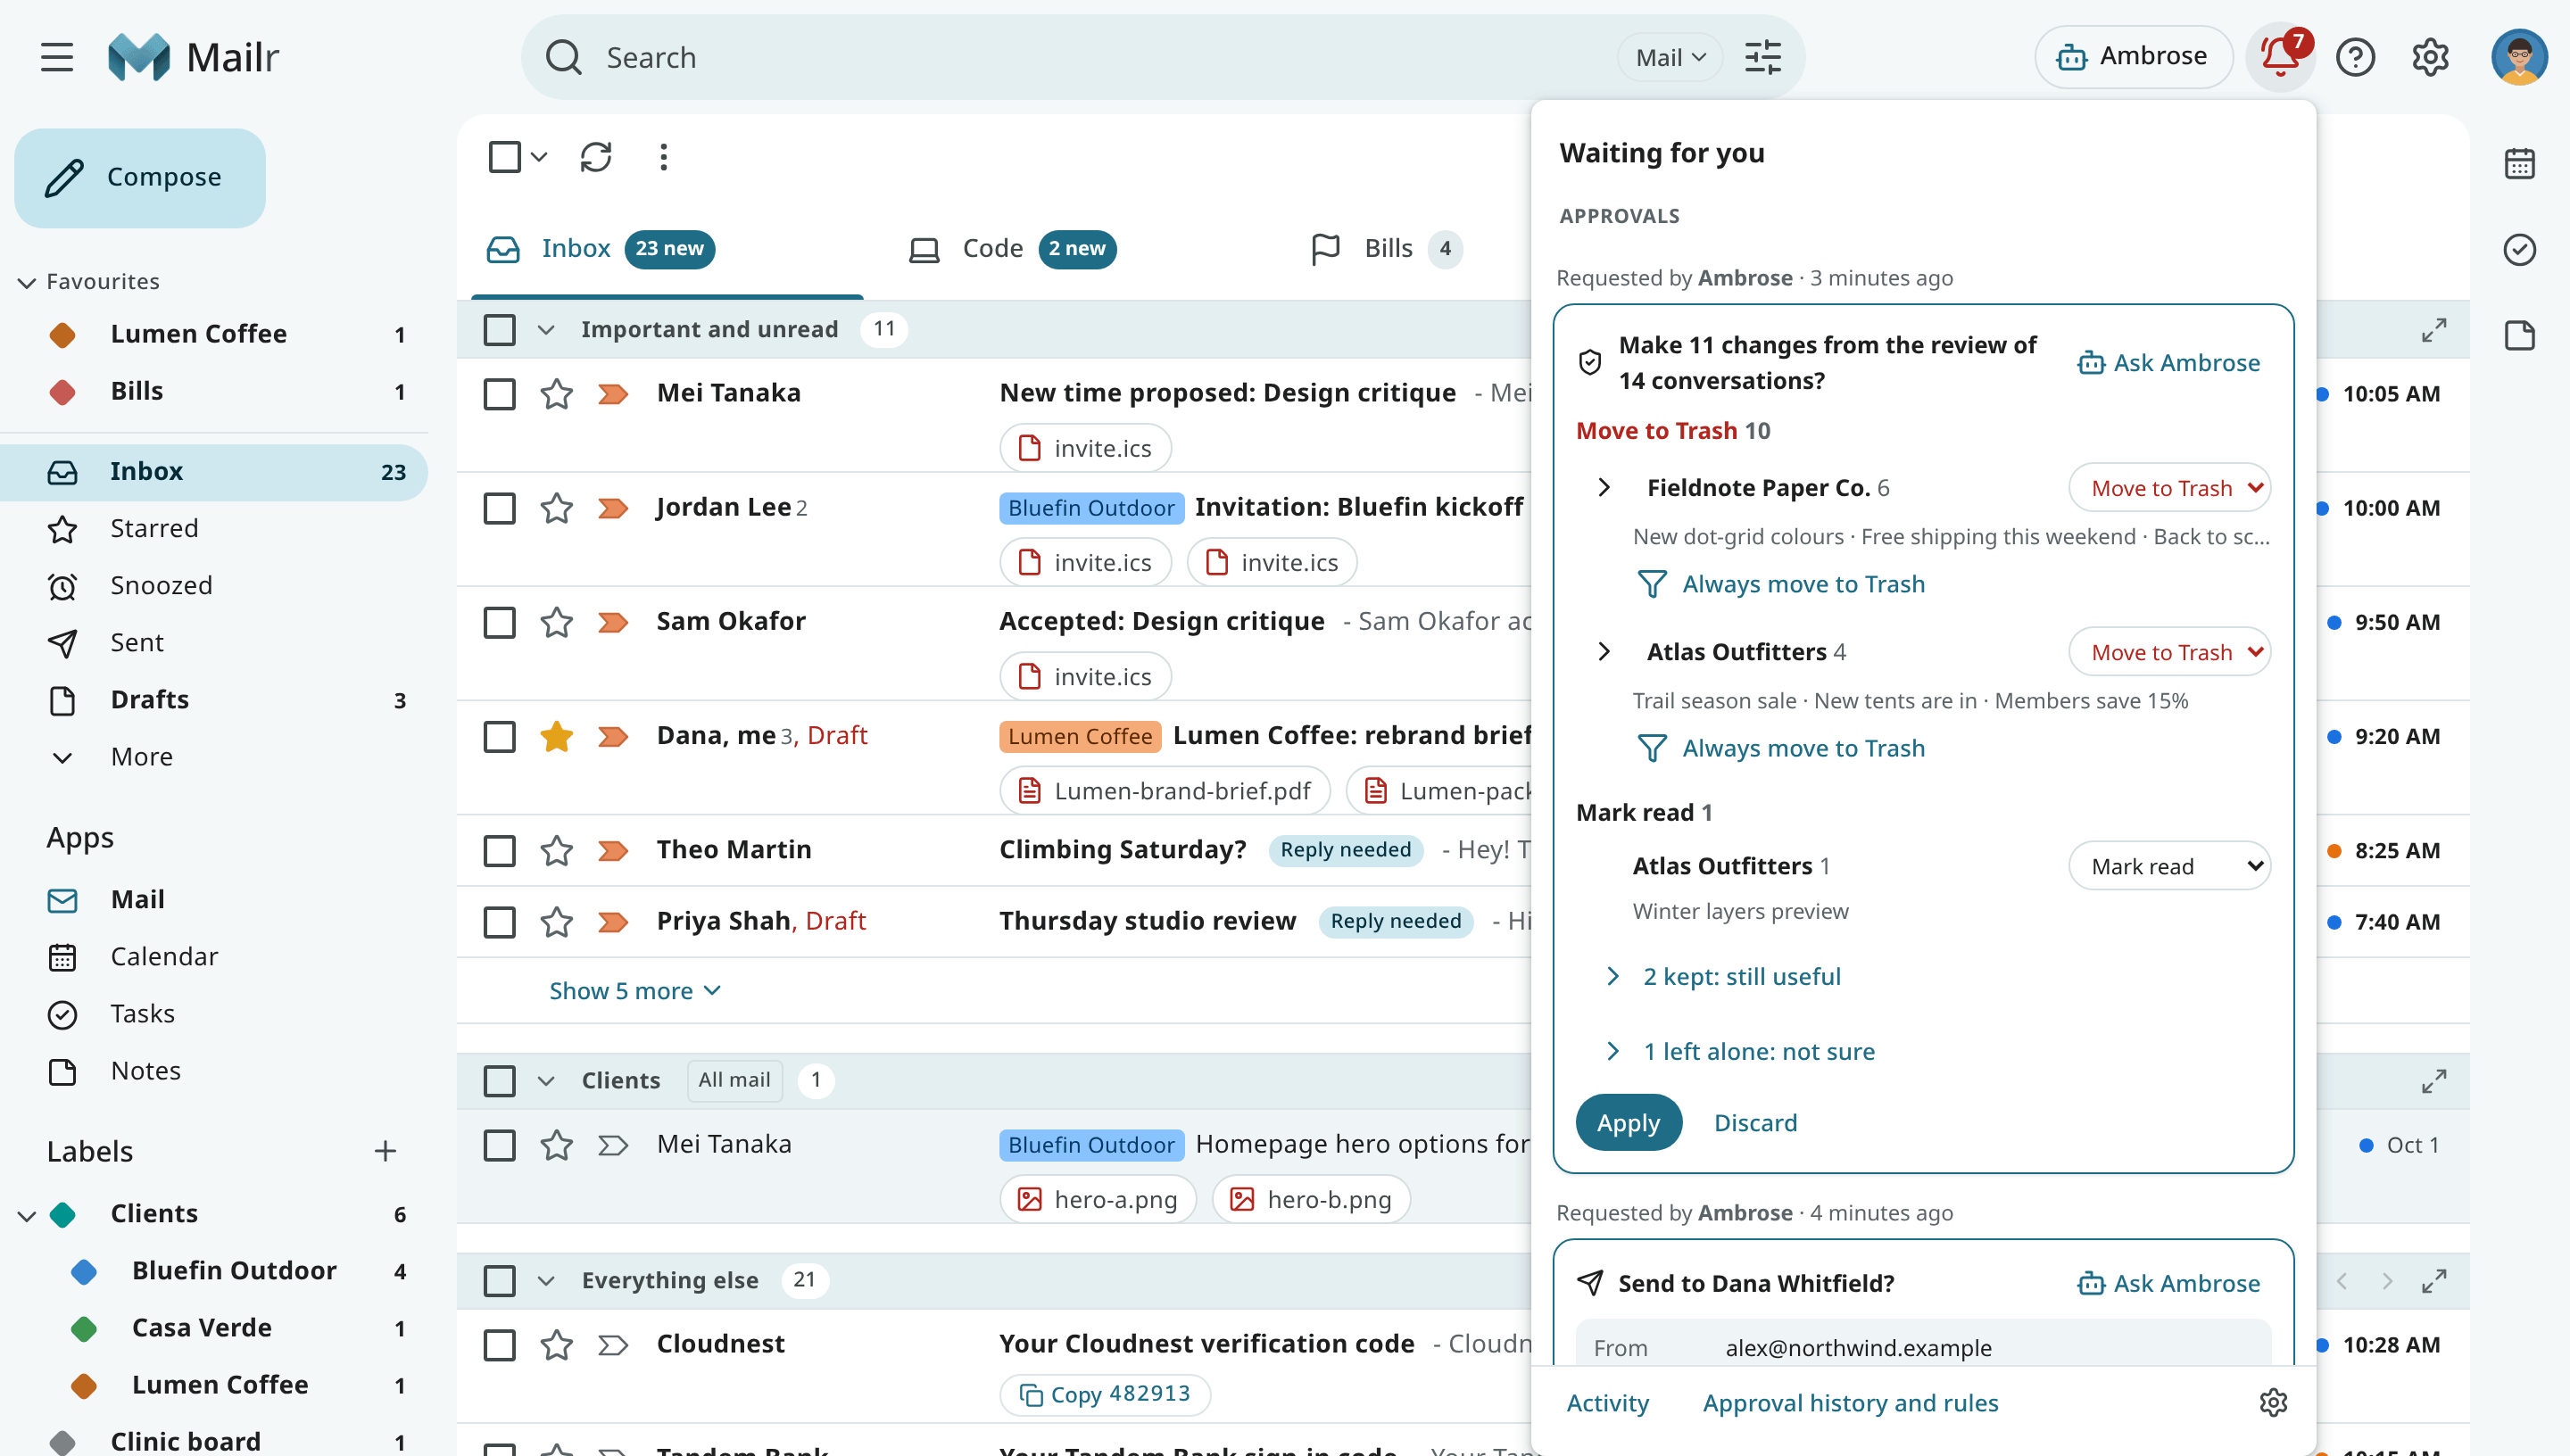The height and width of the screenshot is (1456, 2570).
Task: Toggle importance marker on Theo Martin email
Action: tap(613, 850)
